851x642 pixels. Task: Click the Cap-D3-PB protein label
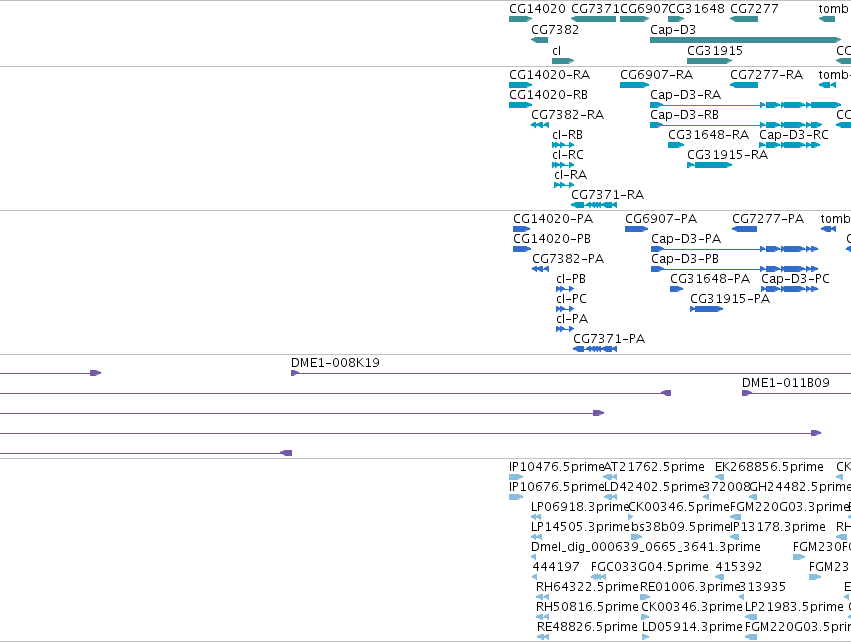(685, 259)
